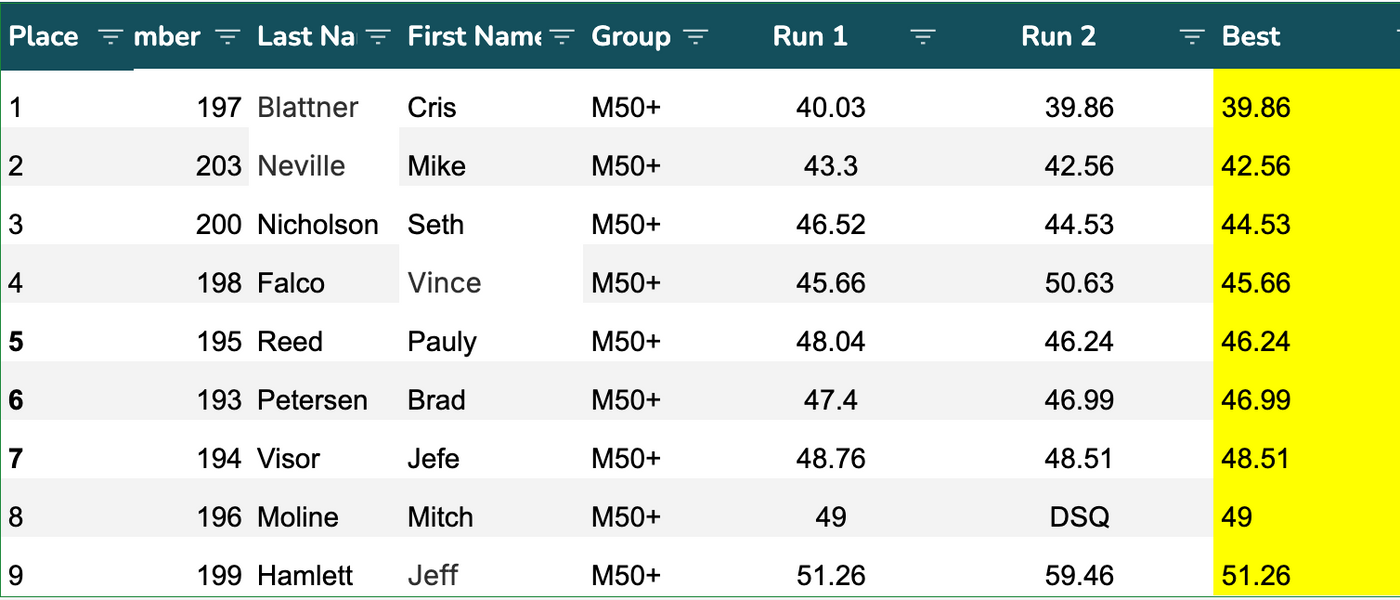The width and height of the screenshot is (1400, 600).
Task: Select bib number 203 cell
Action: pos(218,166)
